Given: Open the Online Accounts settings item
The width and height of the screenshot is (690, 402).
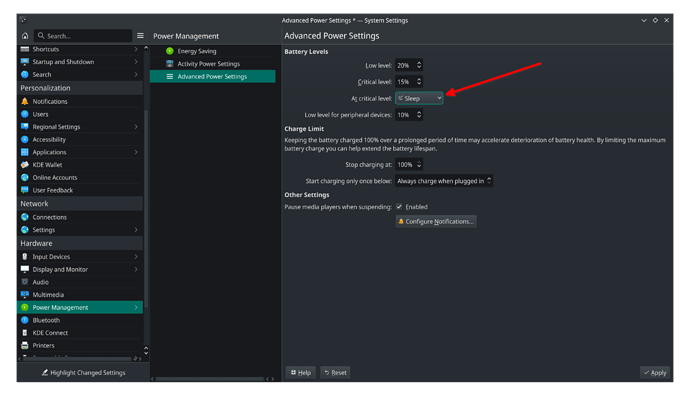Looking at the screenshot, I should pos(80,178).
